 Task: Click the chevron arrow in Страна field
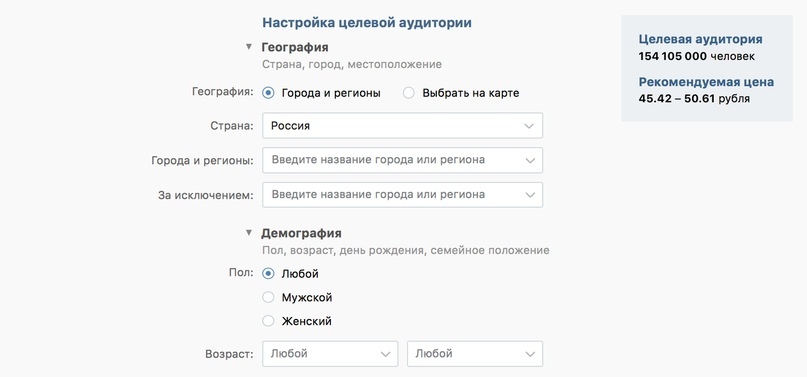[x=529, y=126]
